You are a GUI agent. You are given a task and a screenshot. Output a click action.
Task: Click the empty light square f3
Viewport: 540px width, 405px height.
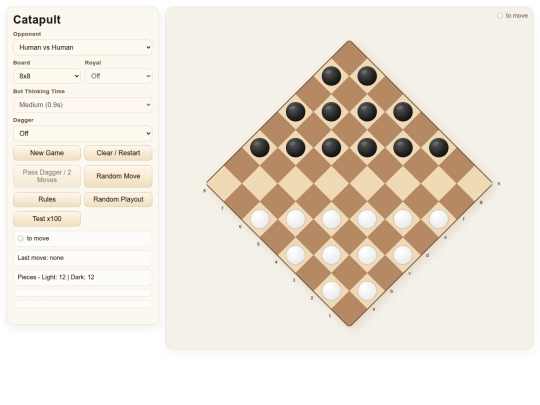click(x=403, y=183)
